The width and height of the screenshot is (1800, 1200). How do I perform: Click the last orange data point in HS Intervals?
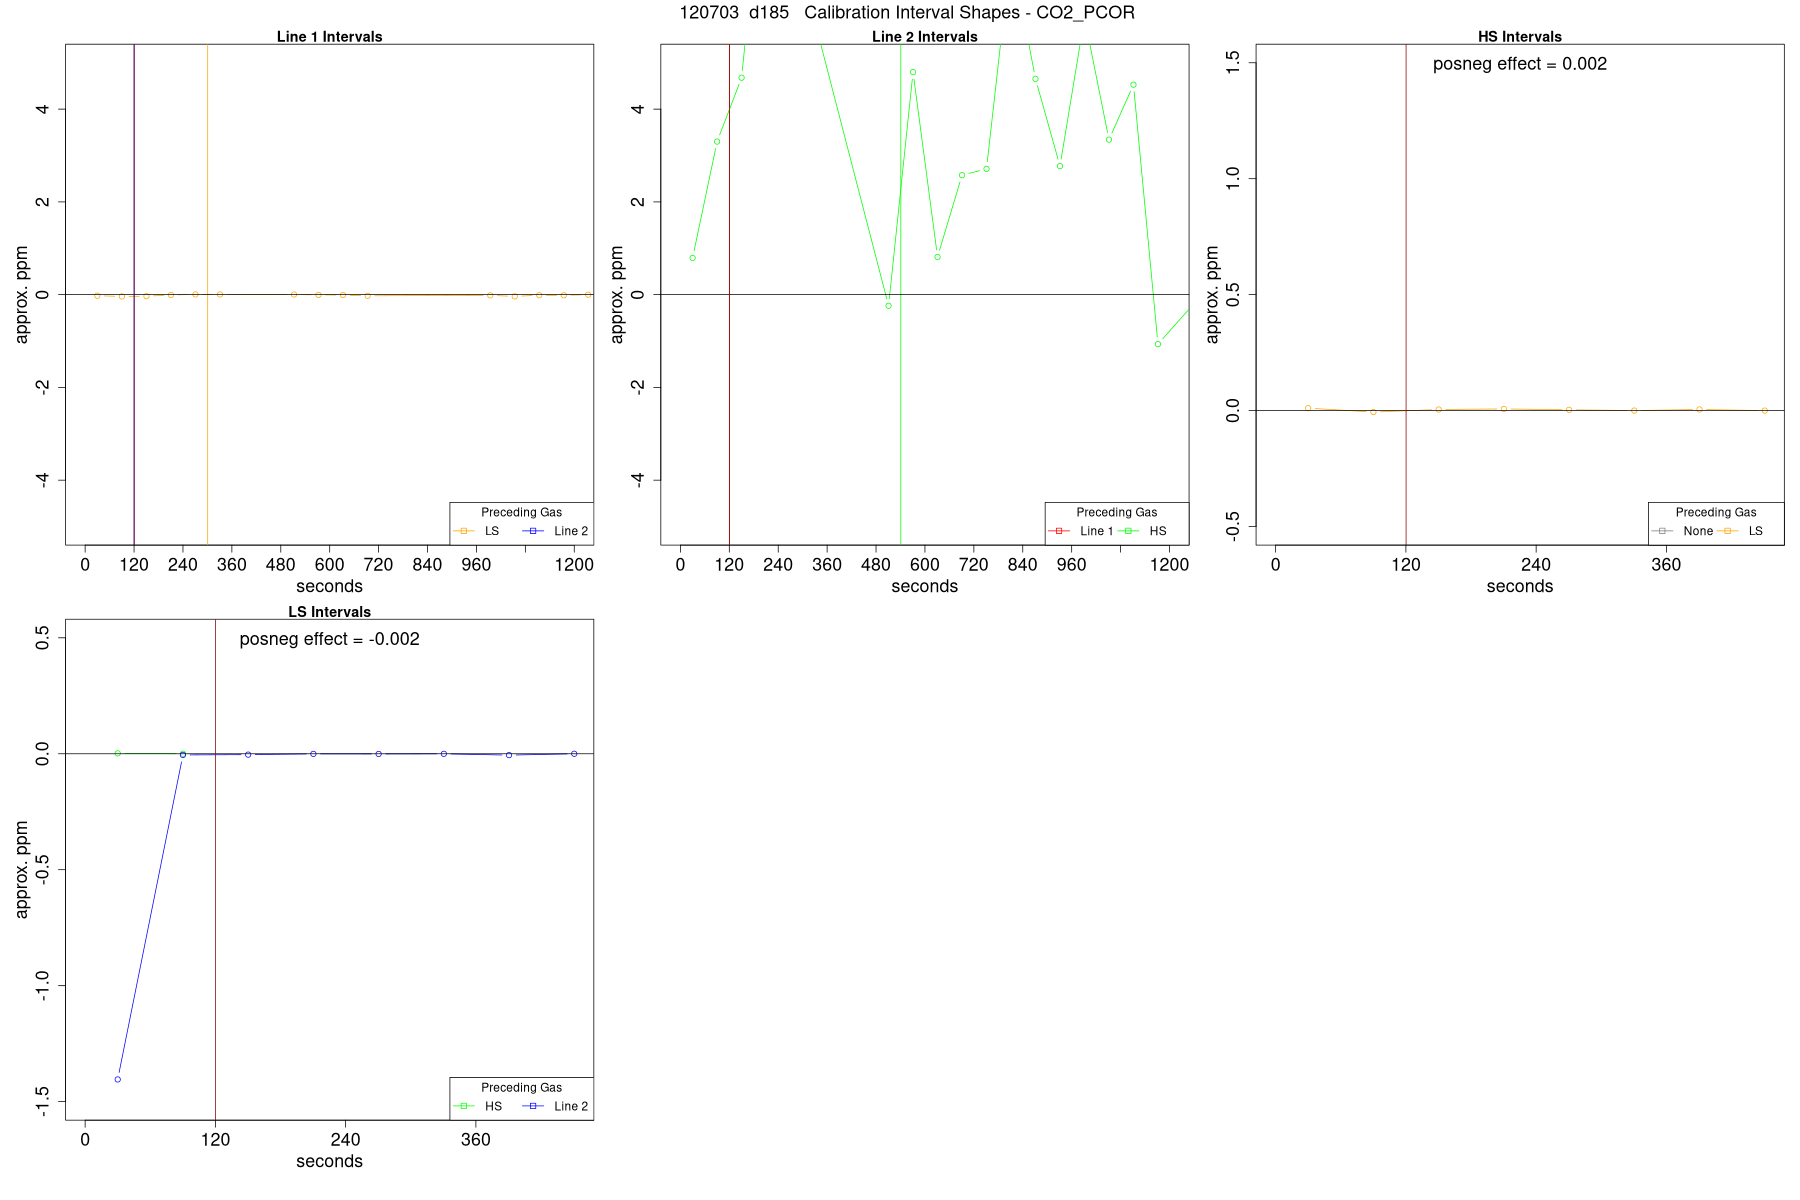[x=1764, y=411]
